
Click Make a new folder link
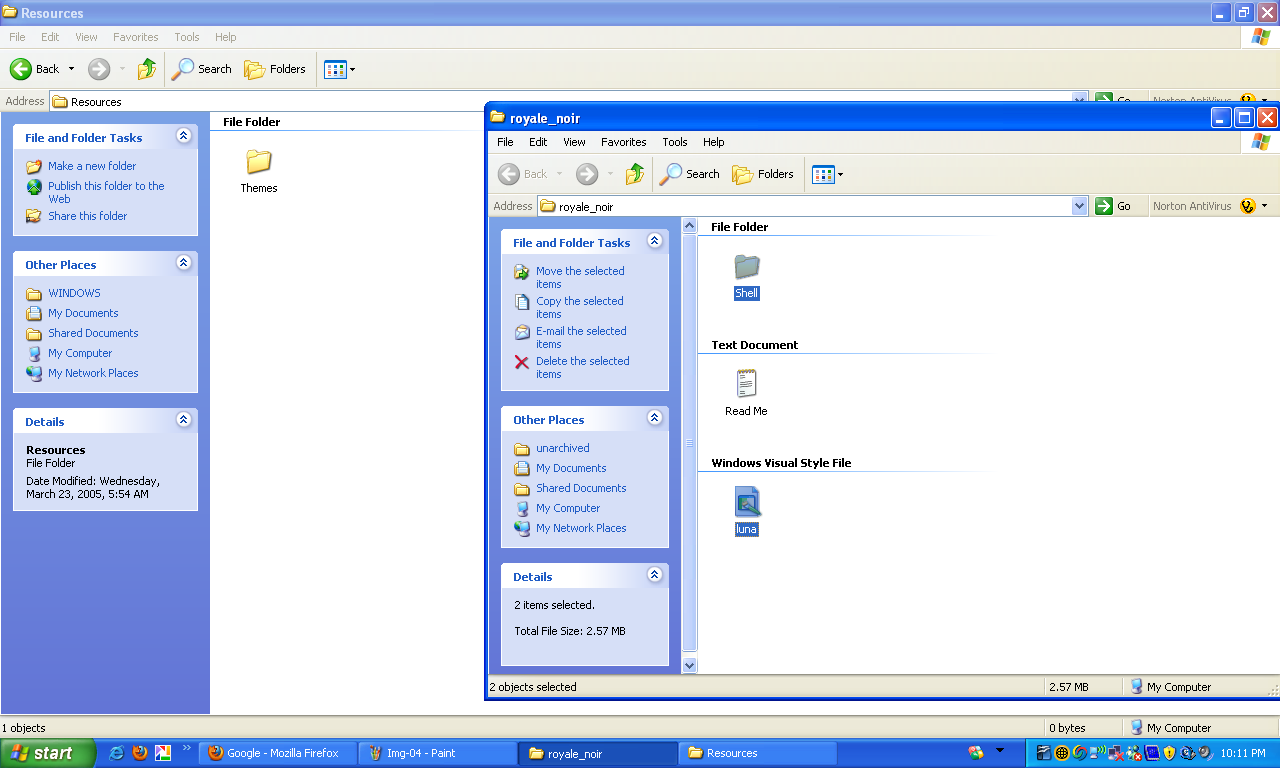click(92, 166)
